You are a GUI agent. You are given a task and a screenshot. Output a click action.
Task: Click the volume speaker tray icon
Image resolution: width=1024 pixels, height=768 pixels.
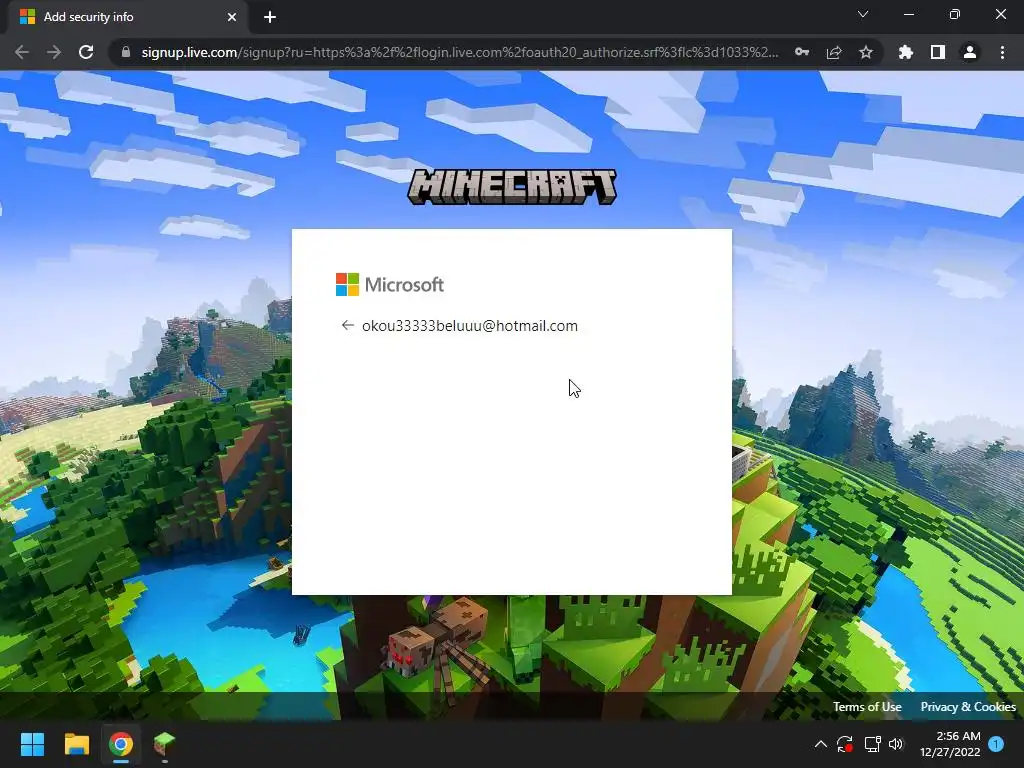tap(896, 744)
